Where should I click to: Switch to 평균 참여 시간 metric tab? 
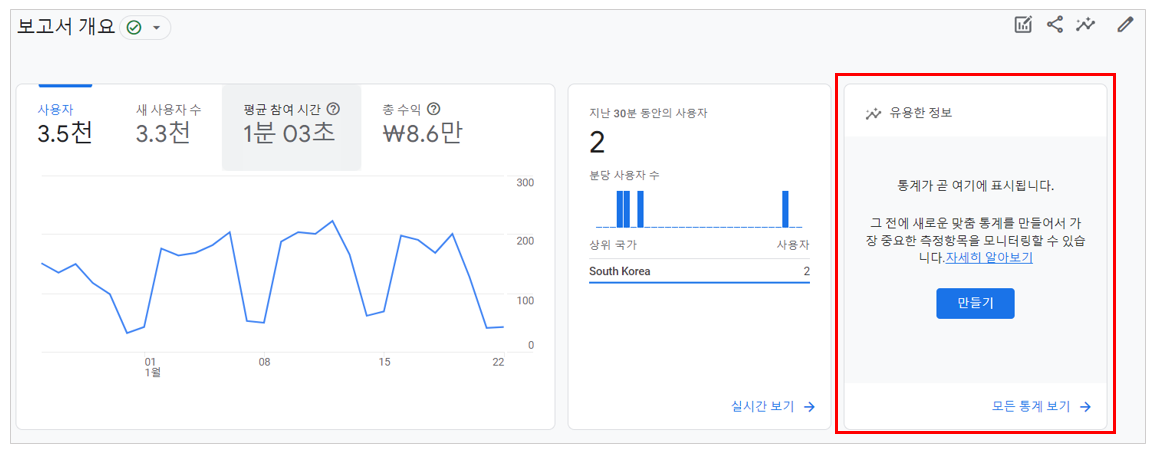click(x=291, y=127)
